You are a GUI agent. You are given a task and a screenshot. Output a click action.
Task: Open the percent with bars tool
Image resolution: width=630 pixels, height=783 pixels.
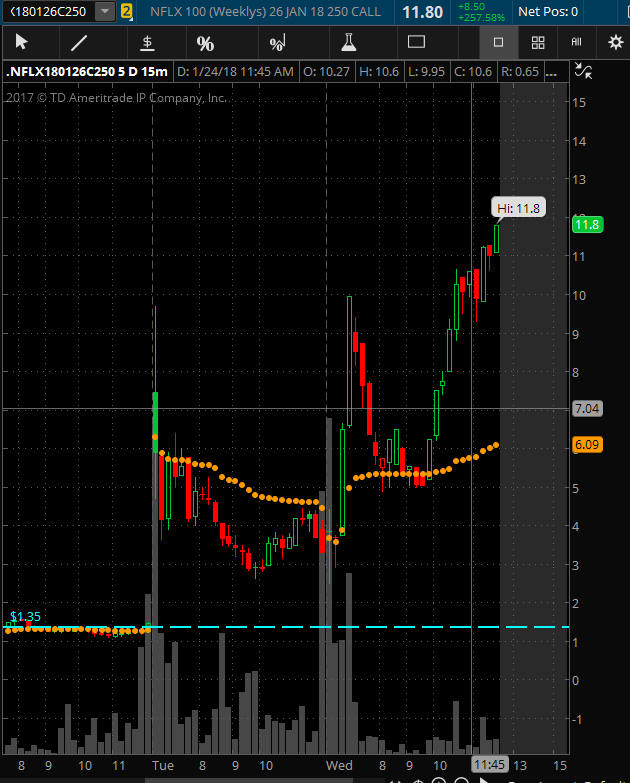coord(277,43)
